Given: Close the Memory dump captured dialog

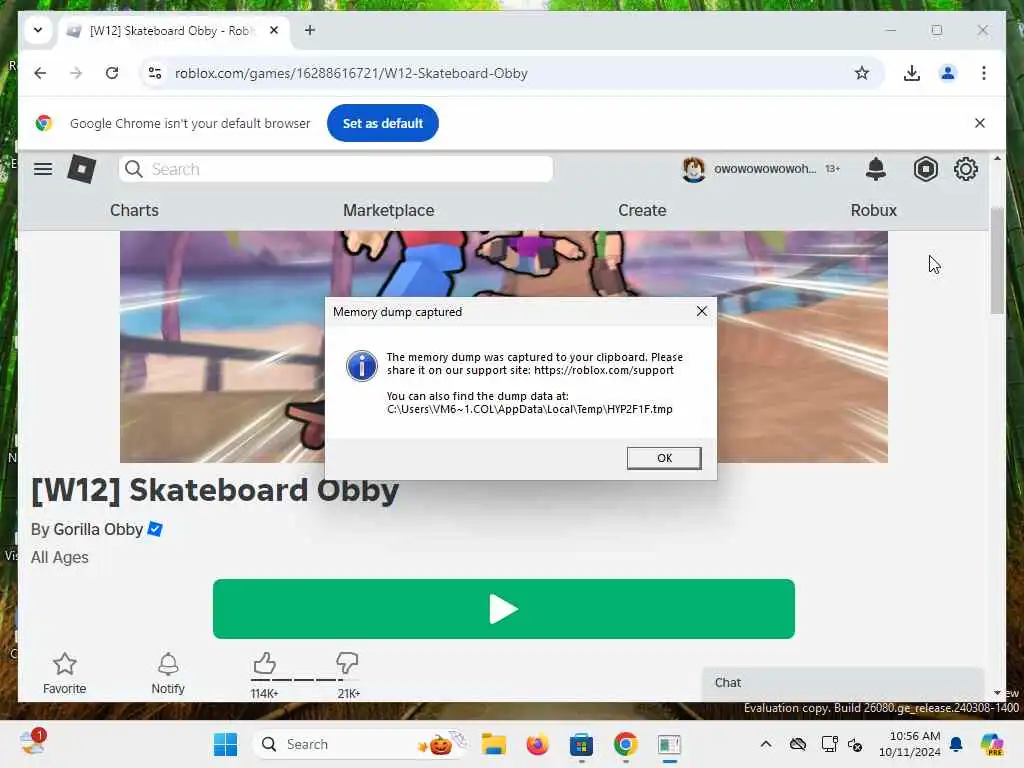Looking at the screenshot, I should (701, 312).
